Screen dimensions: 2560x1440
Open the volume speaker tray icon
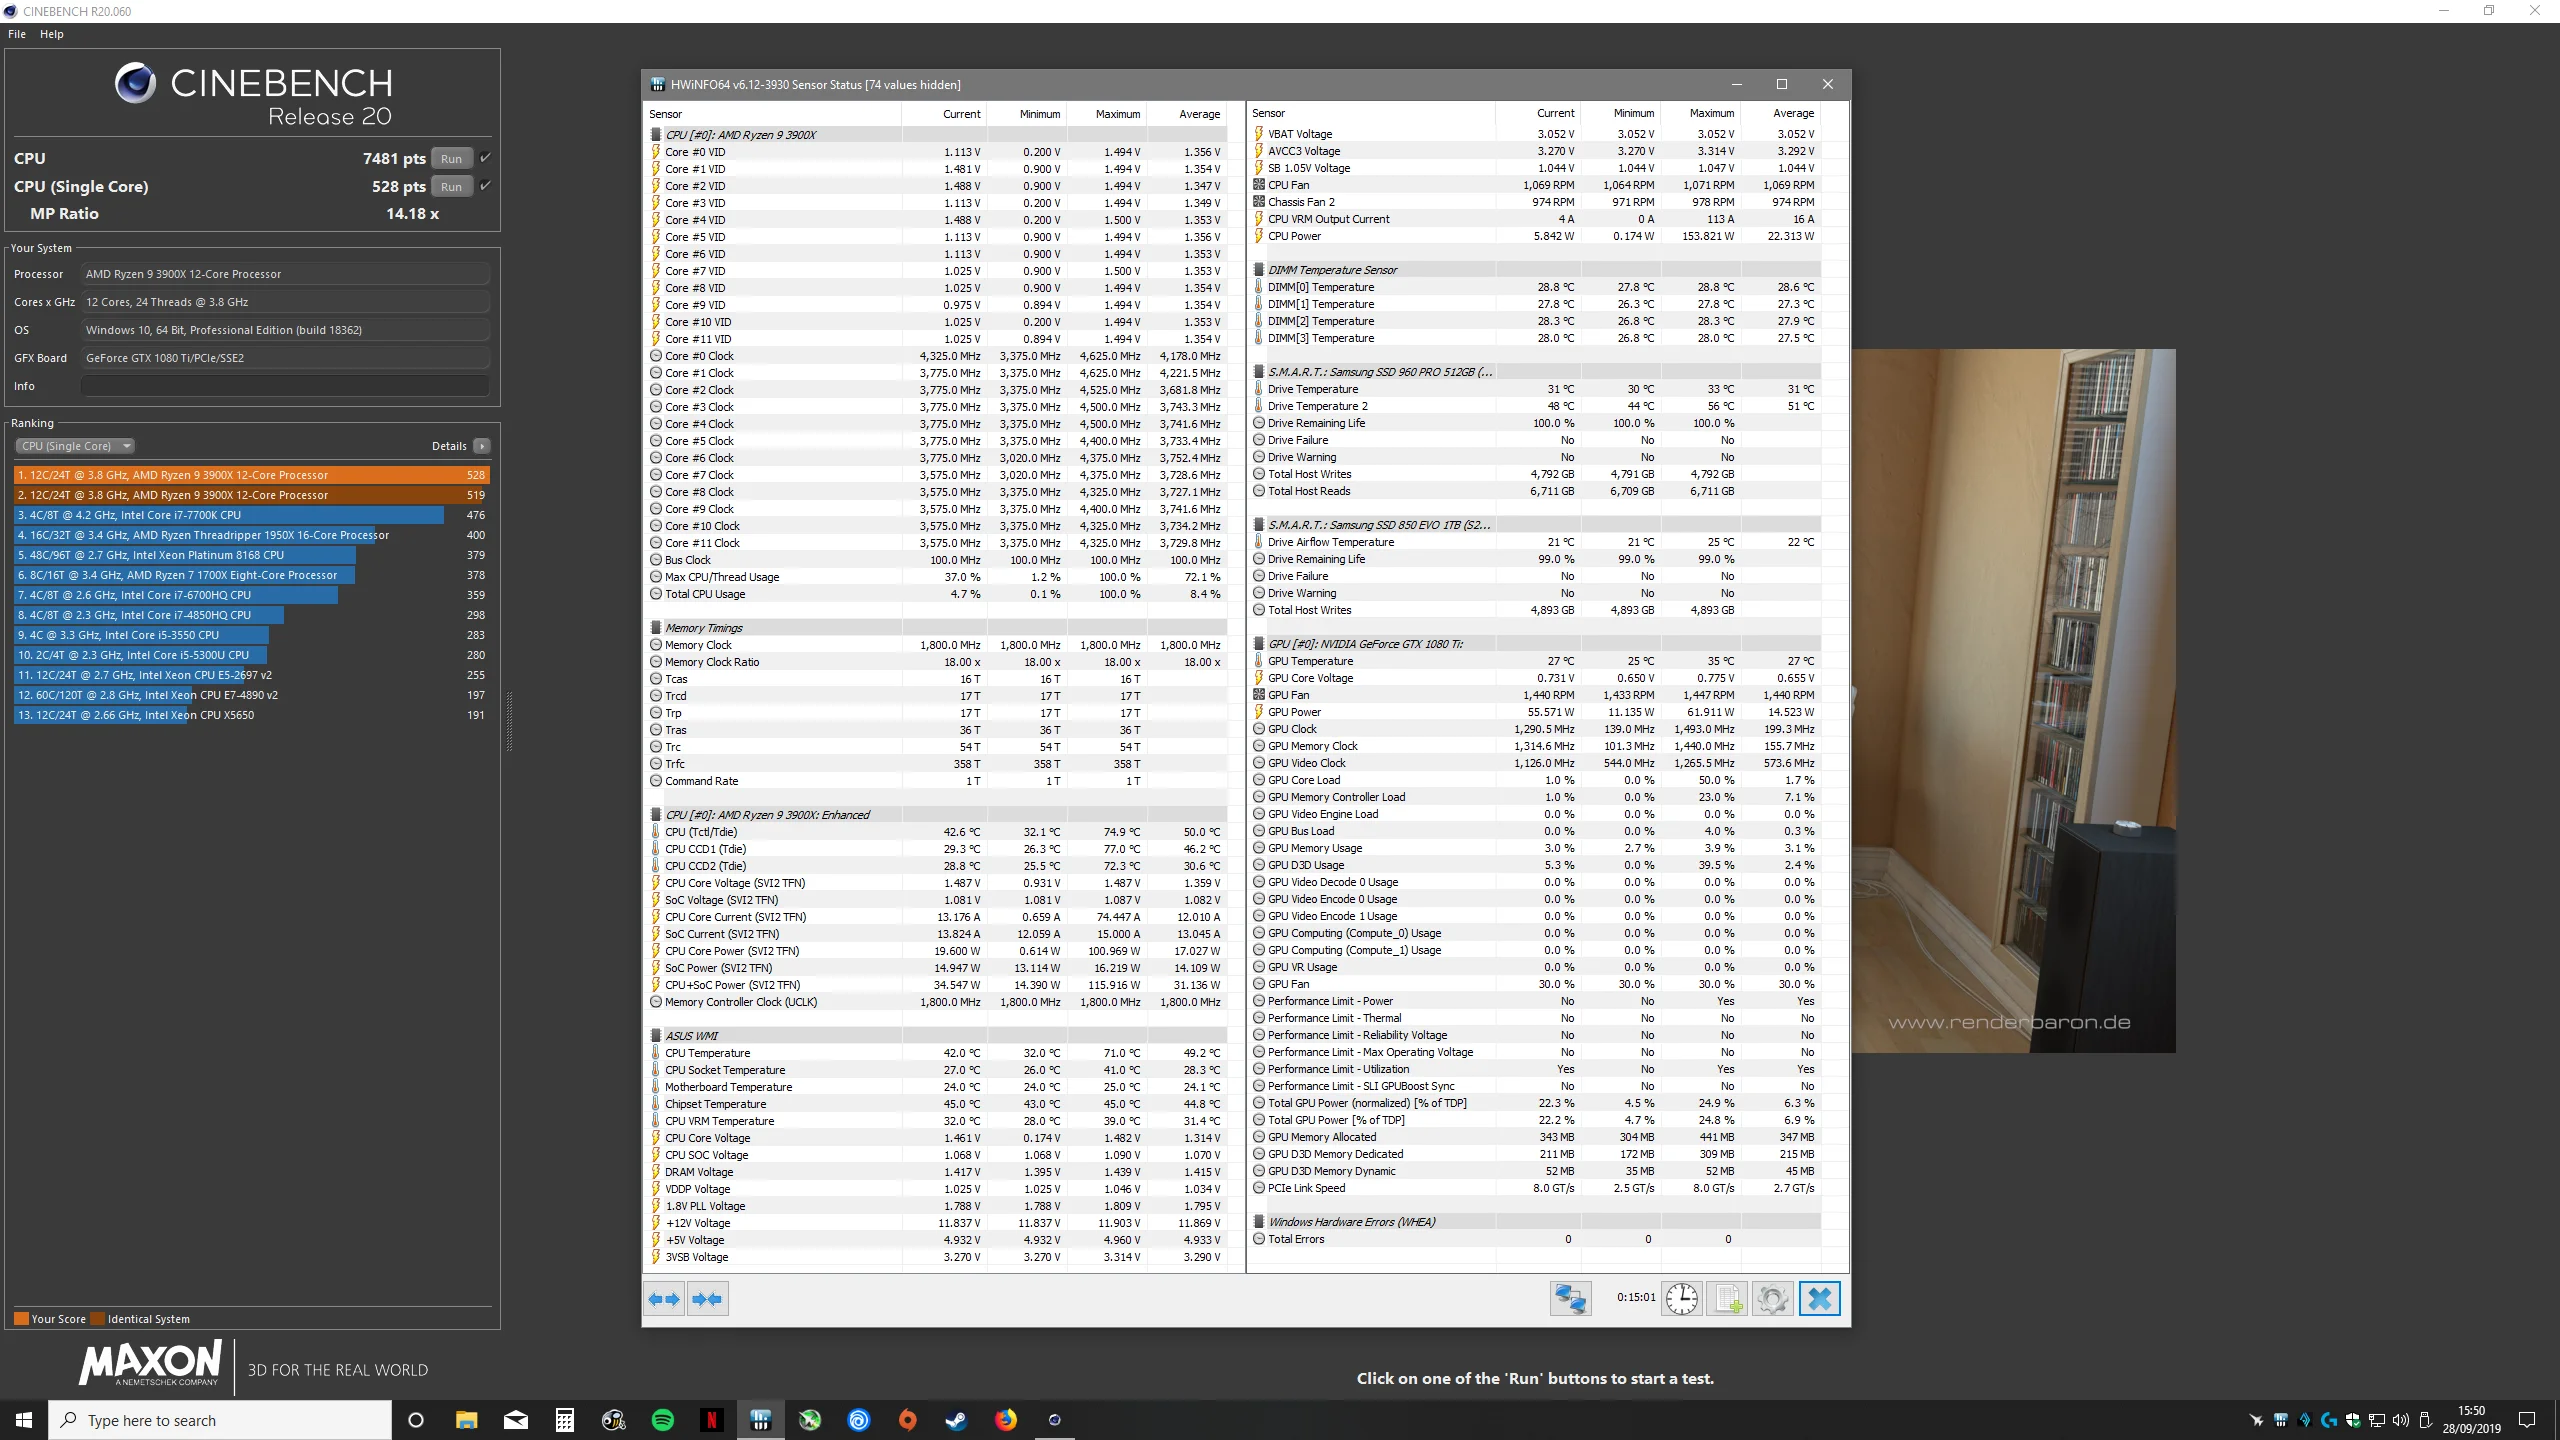[x=2401, y=1420]
